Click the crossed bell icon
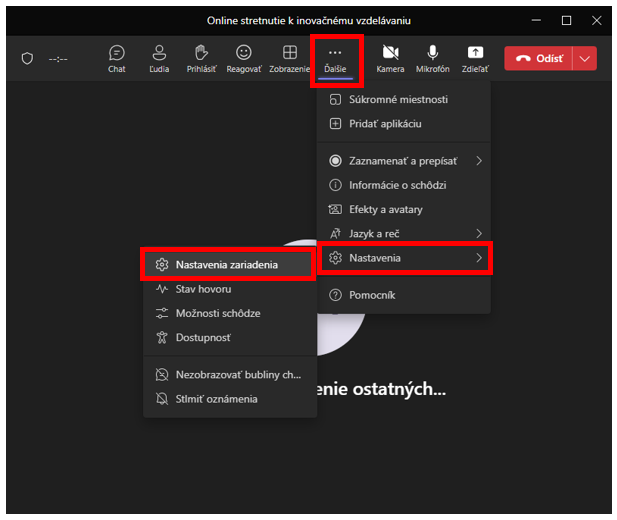This screenshot has width=617, height=520. point(162,399)
